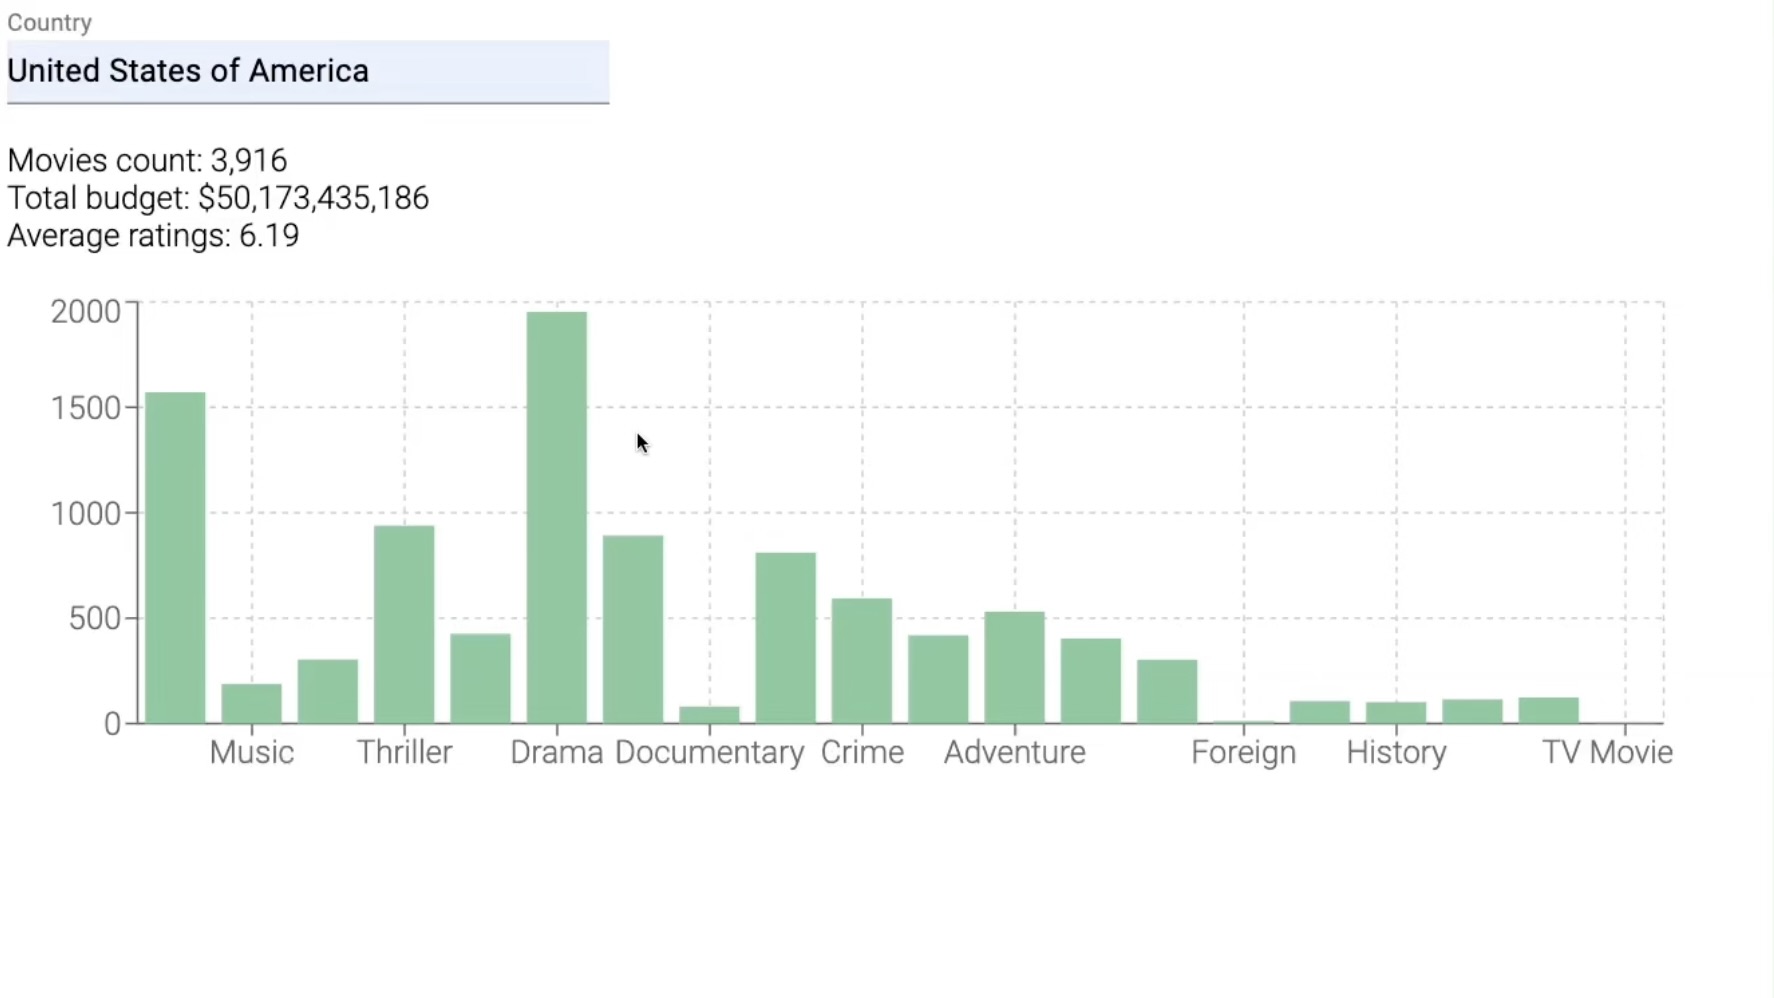Screen dimensions: 1774x998
Task: Click the Adventure x-axis label
Action: pos(1014,752)
